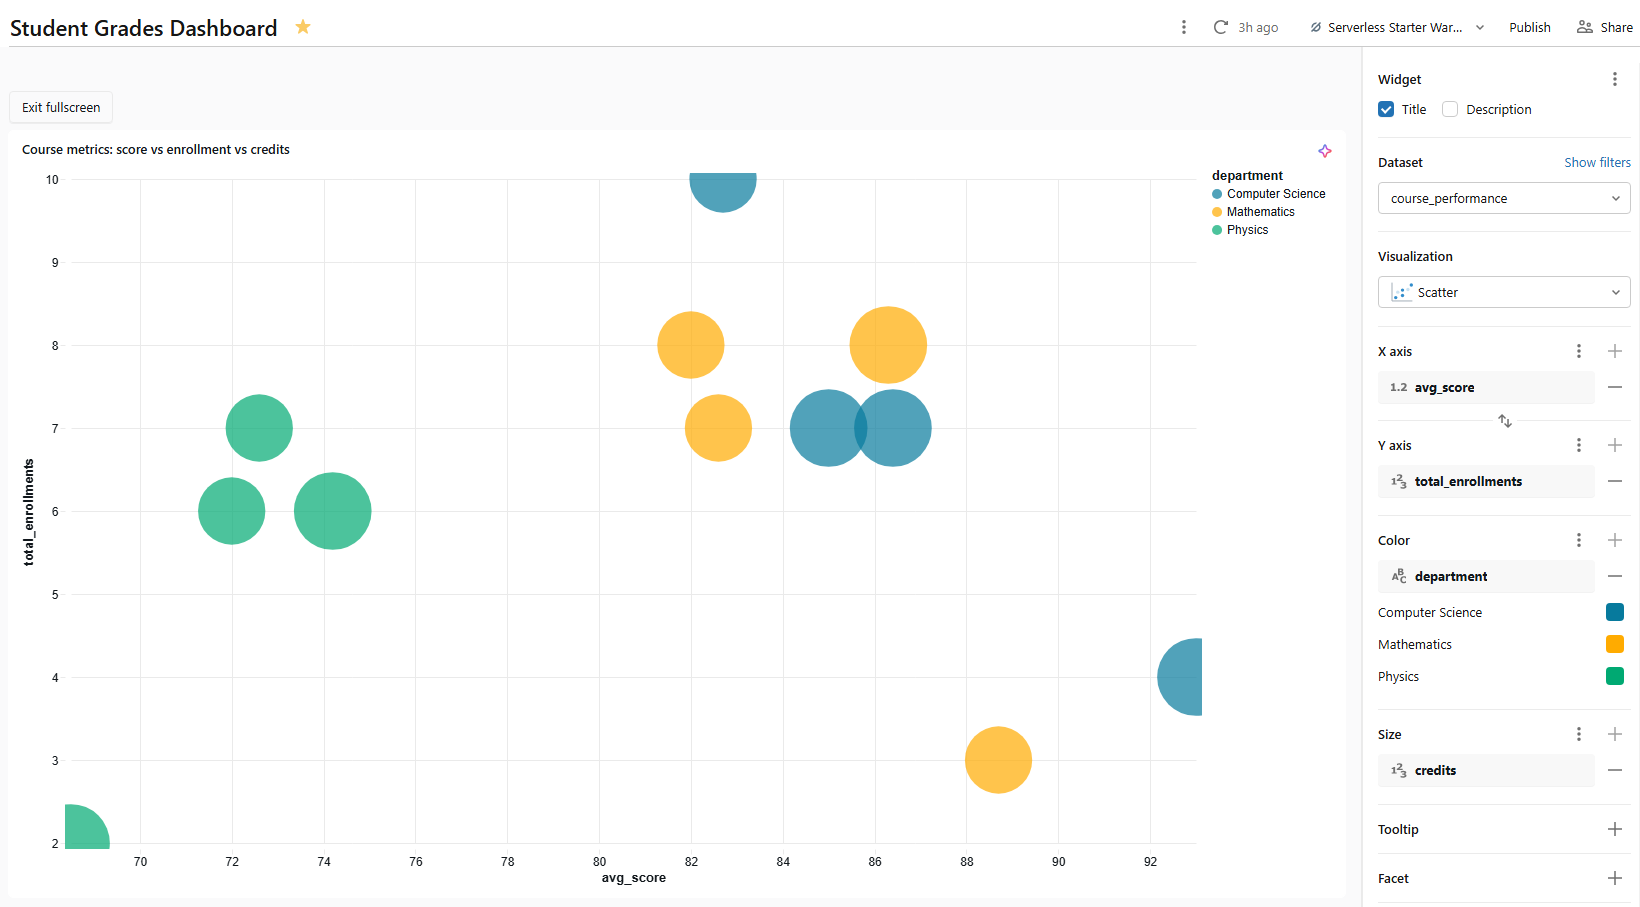1640x907 pixels.
Task: Exit fullscreen mode
Action: tap(61, 107)
